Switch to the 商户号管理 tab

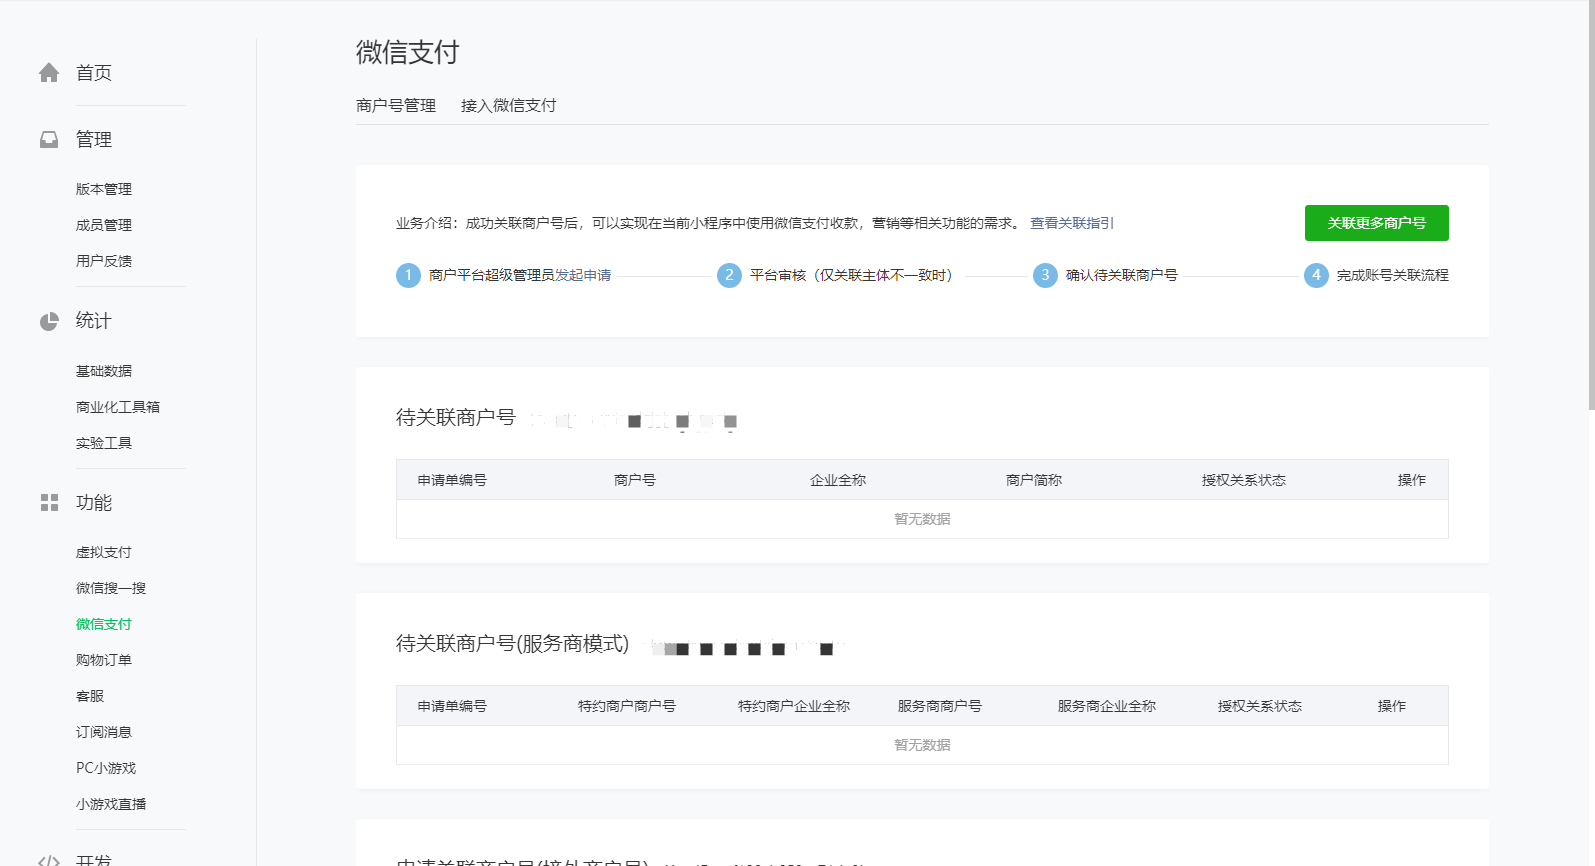point(396,105)
